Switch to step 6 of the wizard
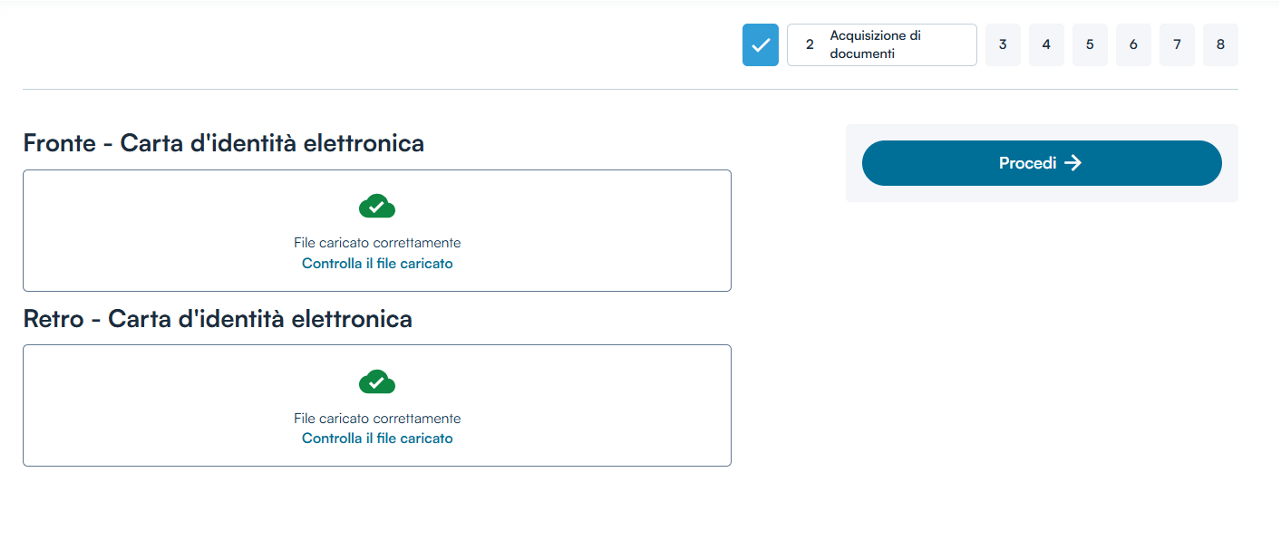This screenshot has height=549, width=1280. click(x=1133, y=45)
